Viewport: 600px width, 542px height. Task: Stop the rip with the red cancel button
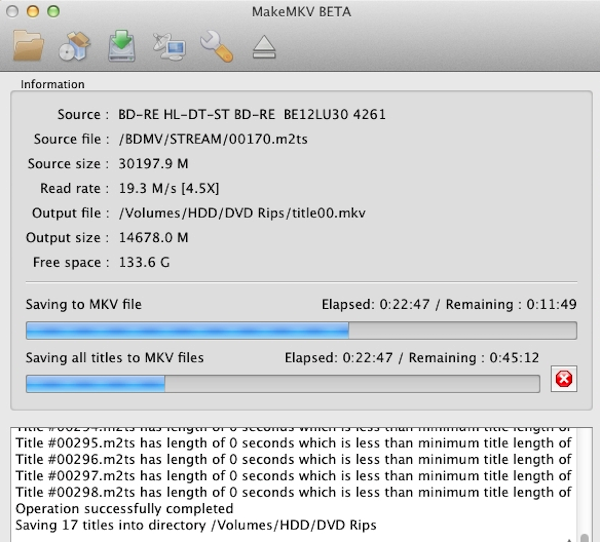tap(564, 379)
